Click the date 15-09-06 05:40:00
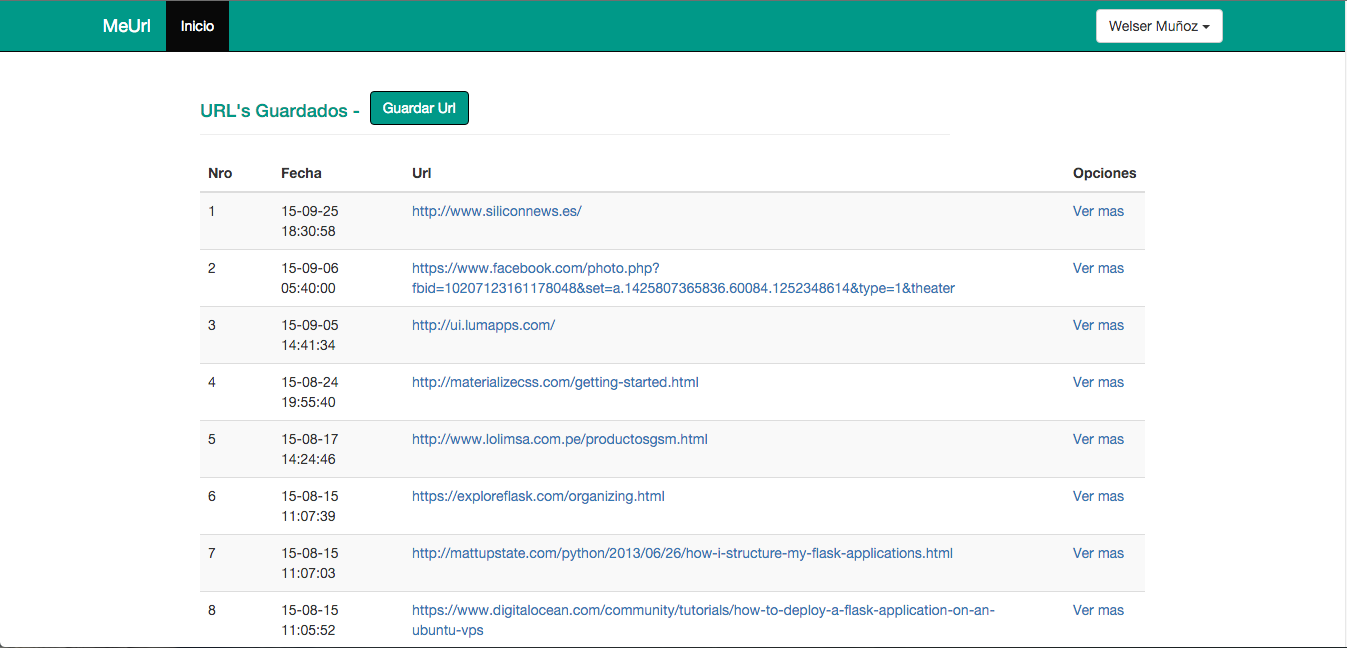Viewport: 1347px width, 648px height. click(310, 278)
